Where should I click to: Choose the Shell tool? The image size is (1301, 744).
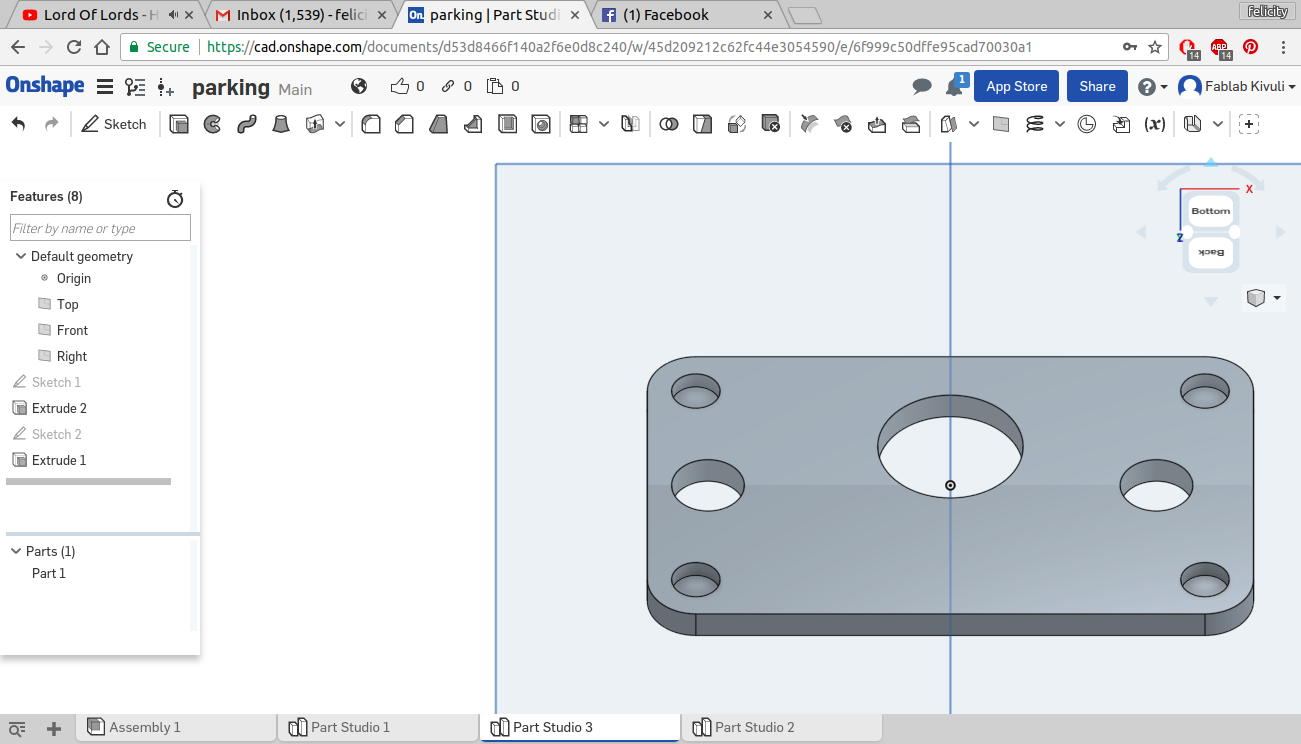click(x=507, y=124)
